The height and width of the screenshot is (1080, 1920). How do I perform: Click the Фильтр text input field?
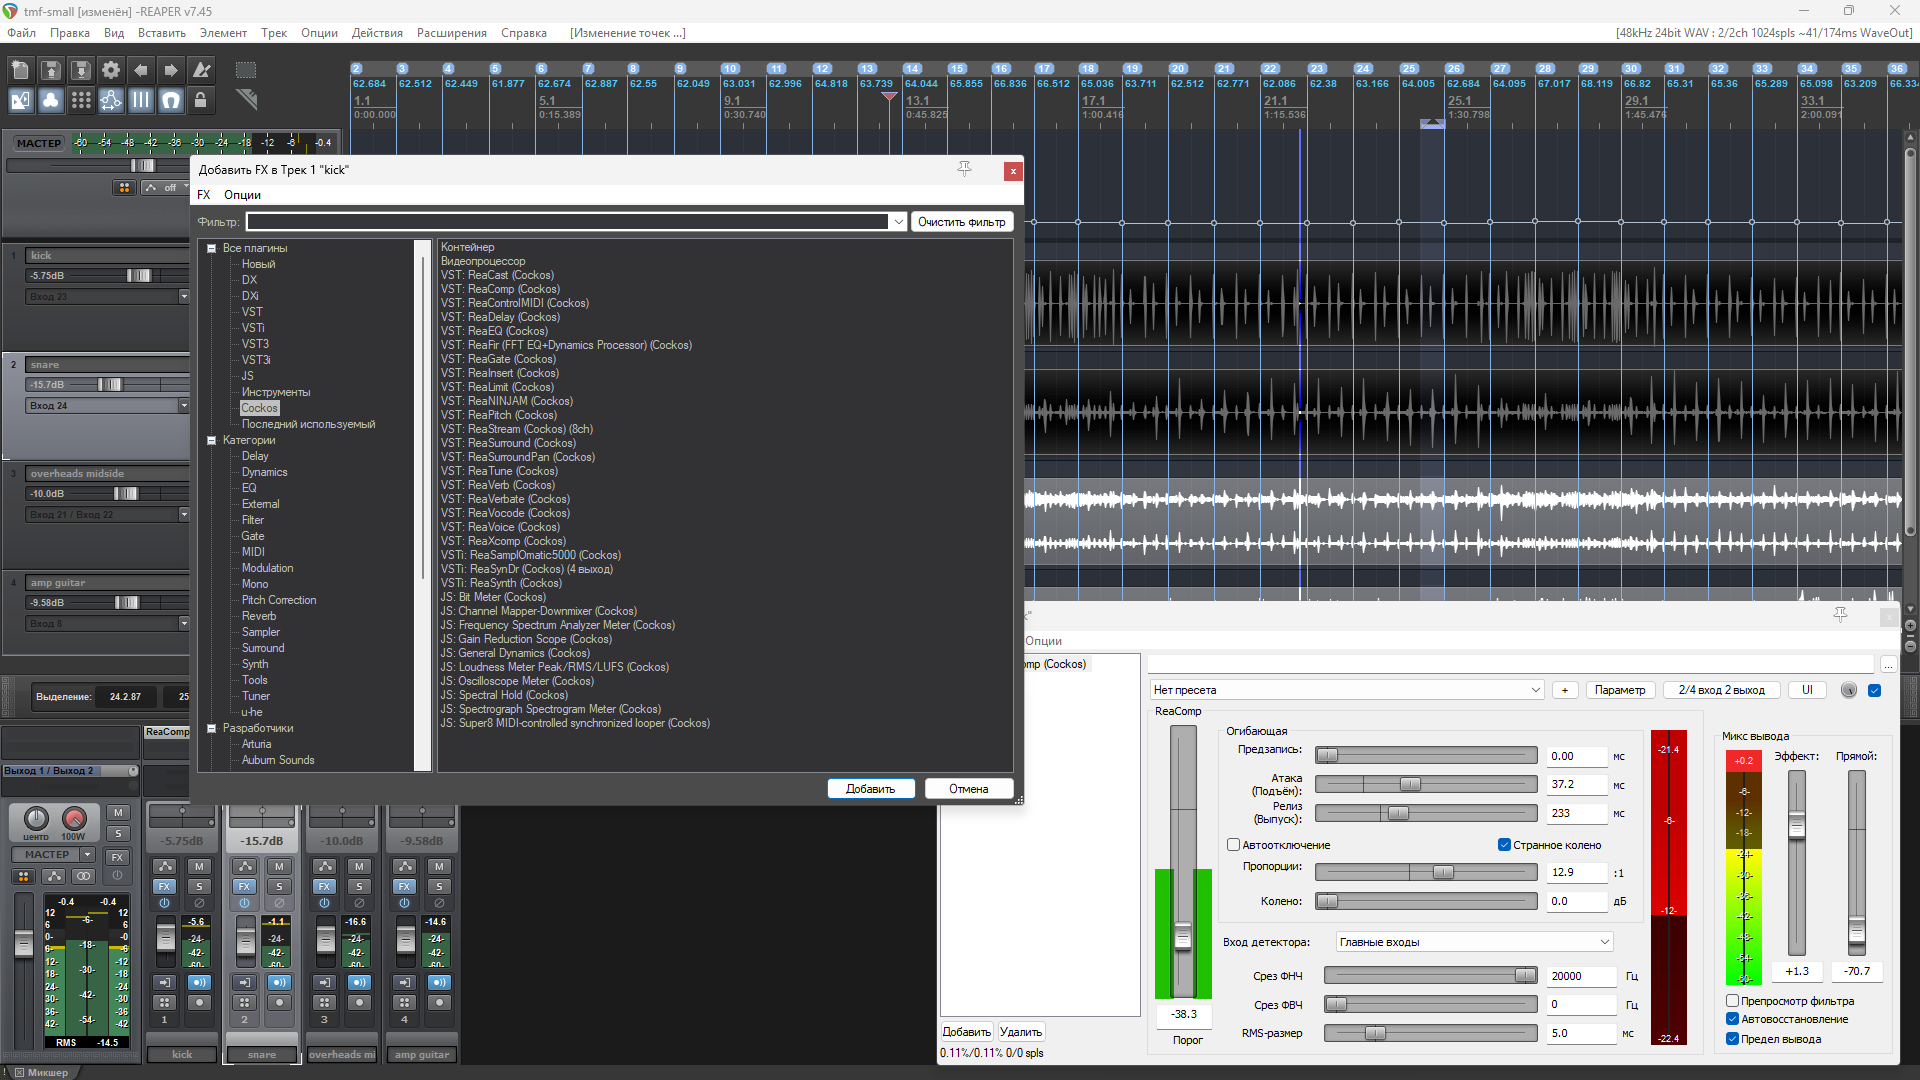coord(567,222)
